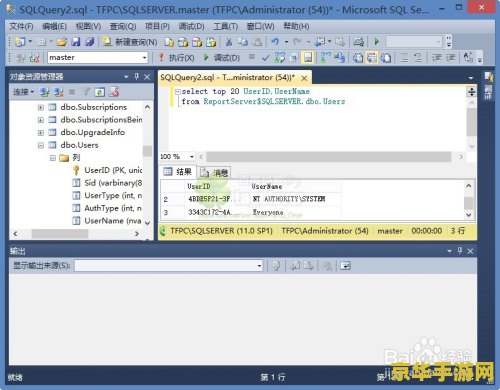Open the 显示输出来源 source combo box

(169, 266)
